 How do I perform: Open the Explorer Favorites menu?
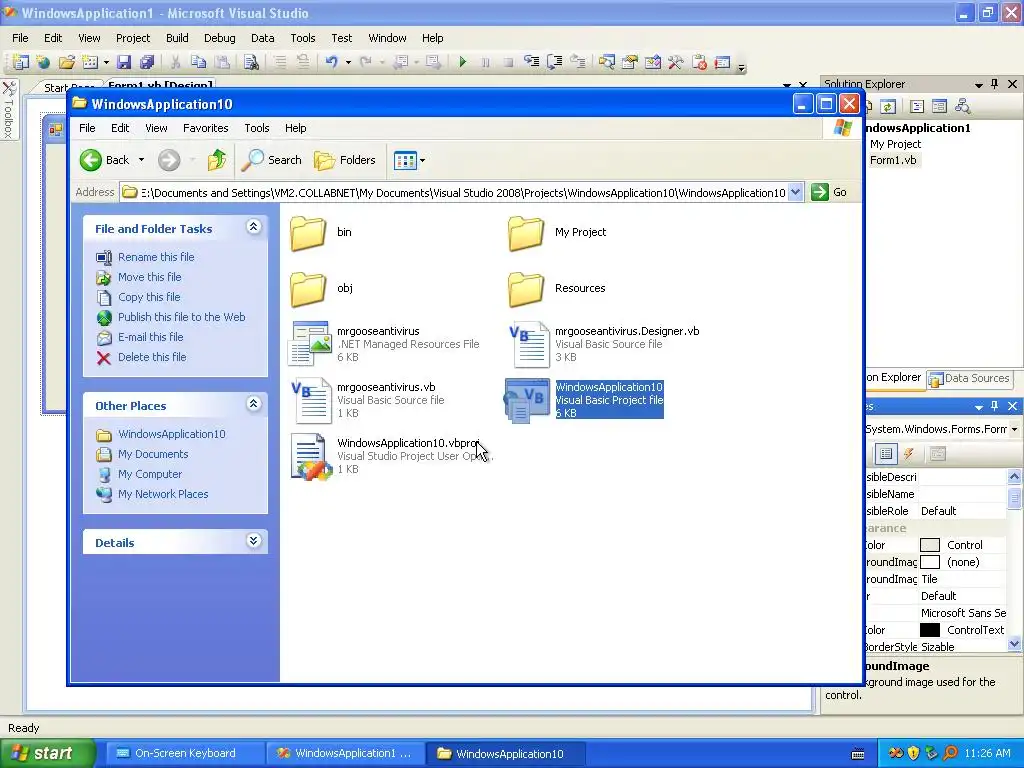206,128
